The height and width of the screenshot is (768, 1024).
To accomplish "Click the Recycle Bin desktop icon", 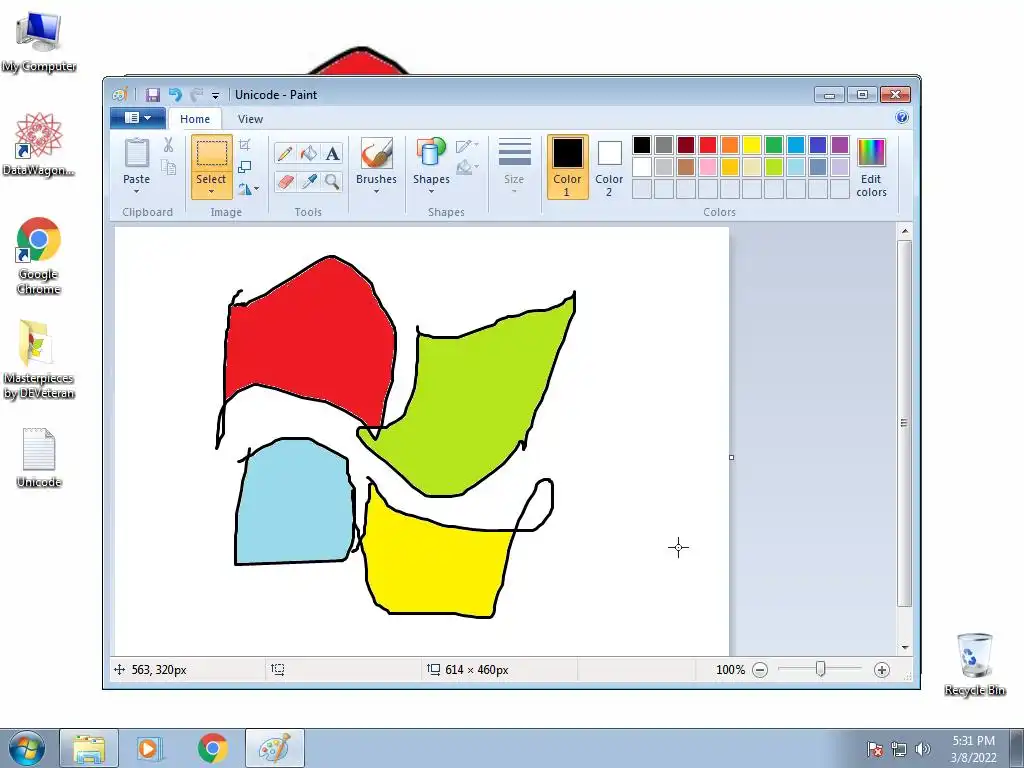I will pos(974,664).
